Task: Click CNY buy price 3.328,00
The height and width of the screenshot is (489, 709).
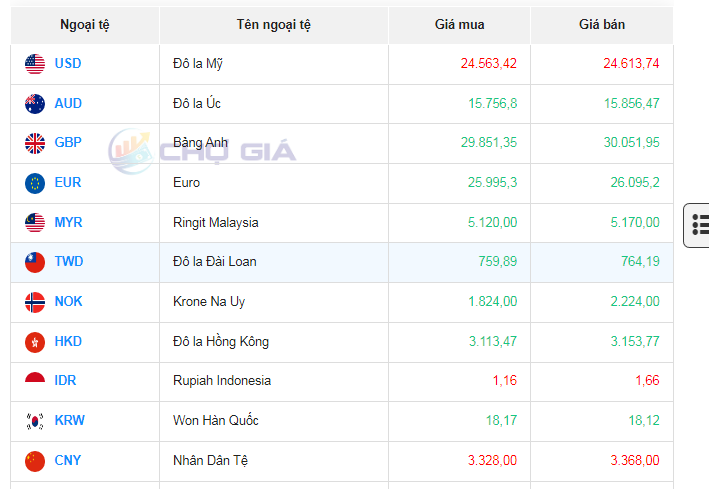Action: click(x=492, y=460)
